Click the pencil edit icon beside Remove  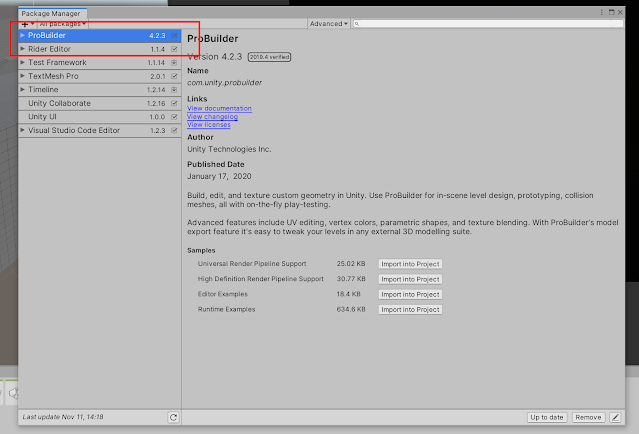pos(615,417)
